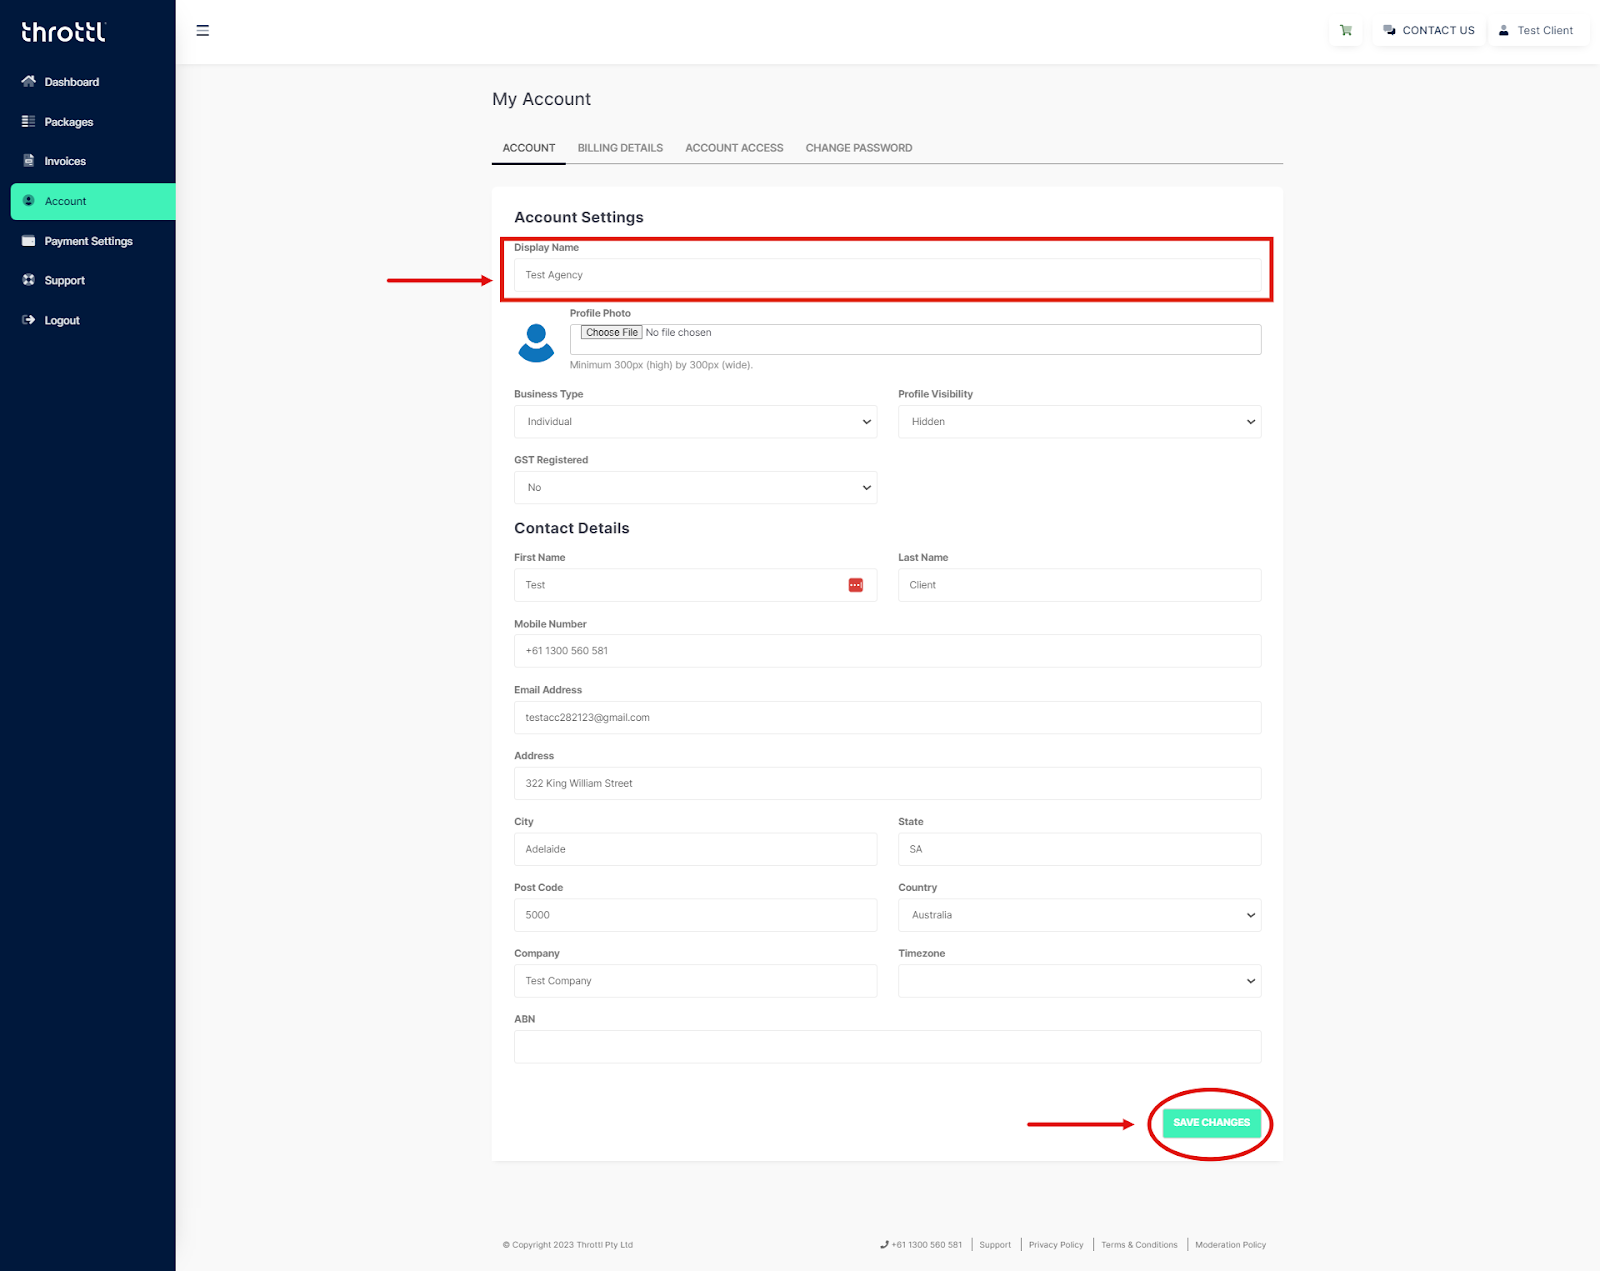Click the Display Name input field
Screen dimensions: 1600x1271
[x=887, y=274]
